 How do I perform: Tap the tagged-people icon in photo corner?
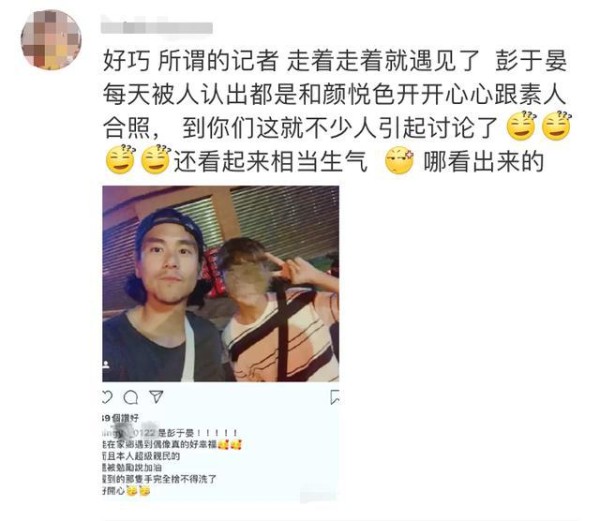pos(106,365)
